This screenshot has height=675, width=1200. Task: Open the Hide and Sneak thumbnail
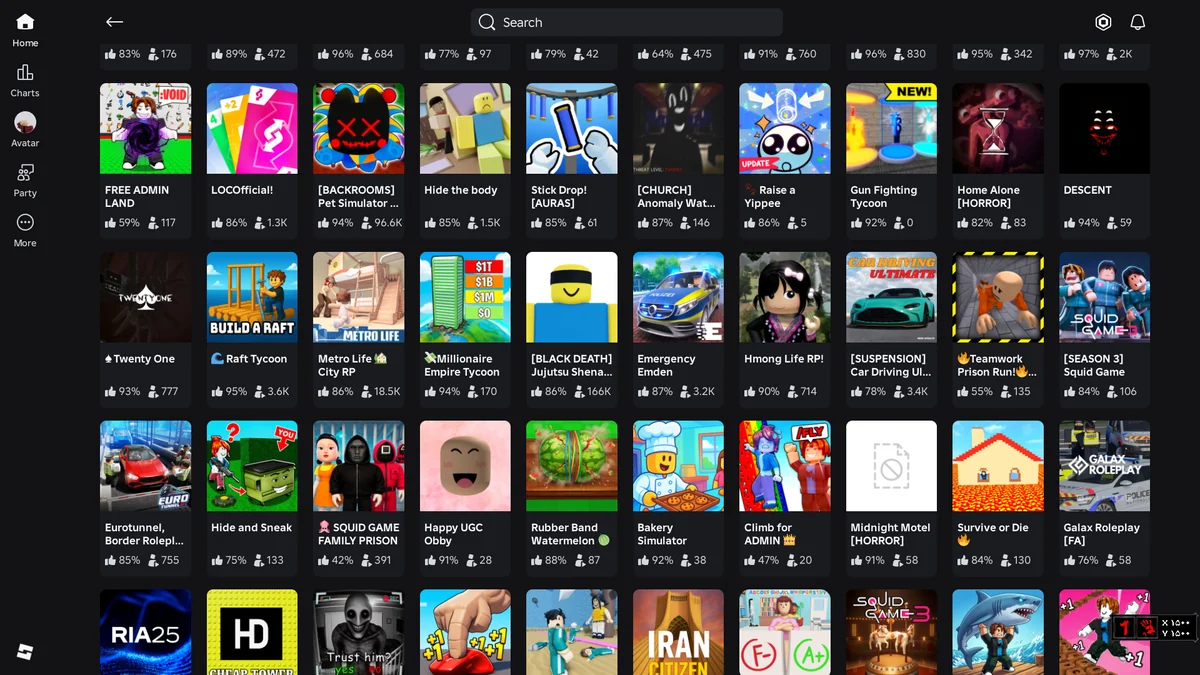pos(252,466)
